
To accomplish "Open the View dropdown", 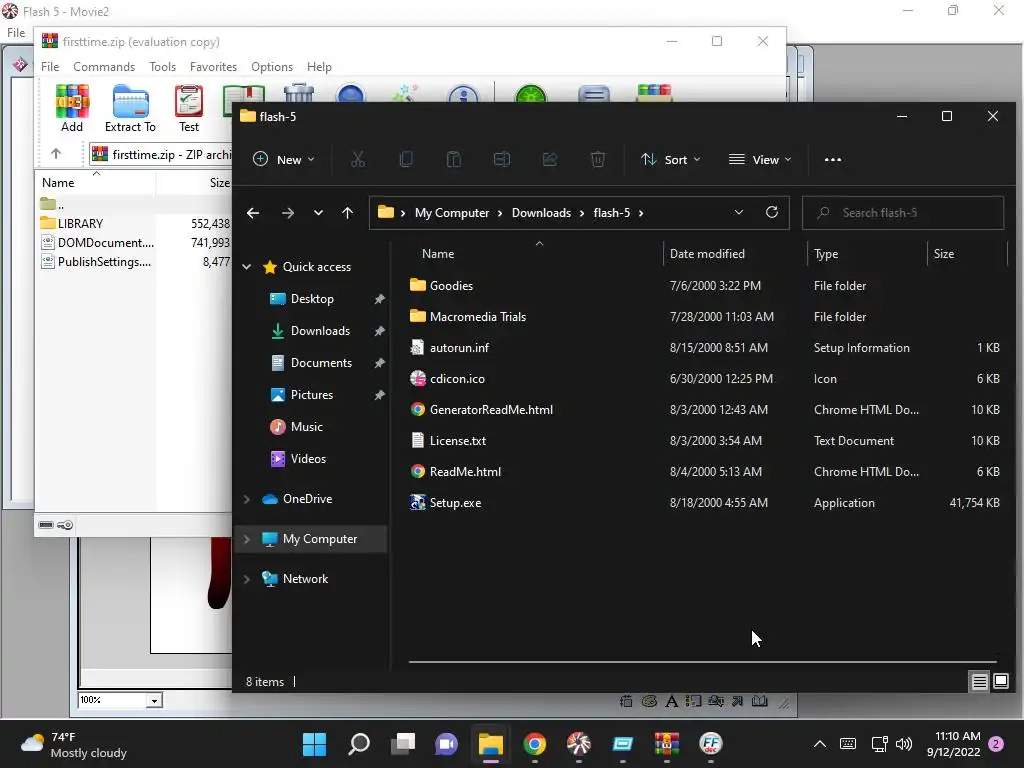I will click(x=760, y=159).
